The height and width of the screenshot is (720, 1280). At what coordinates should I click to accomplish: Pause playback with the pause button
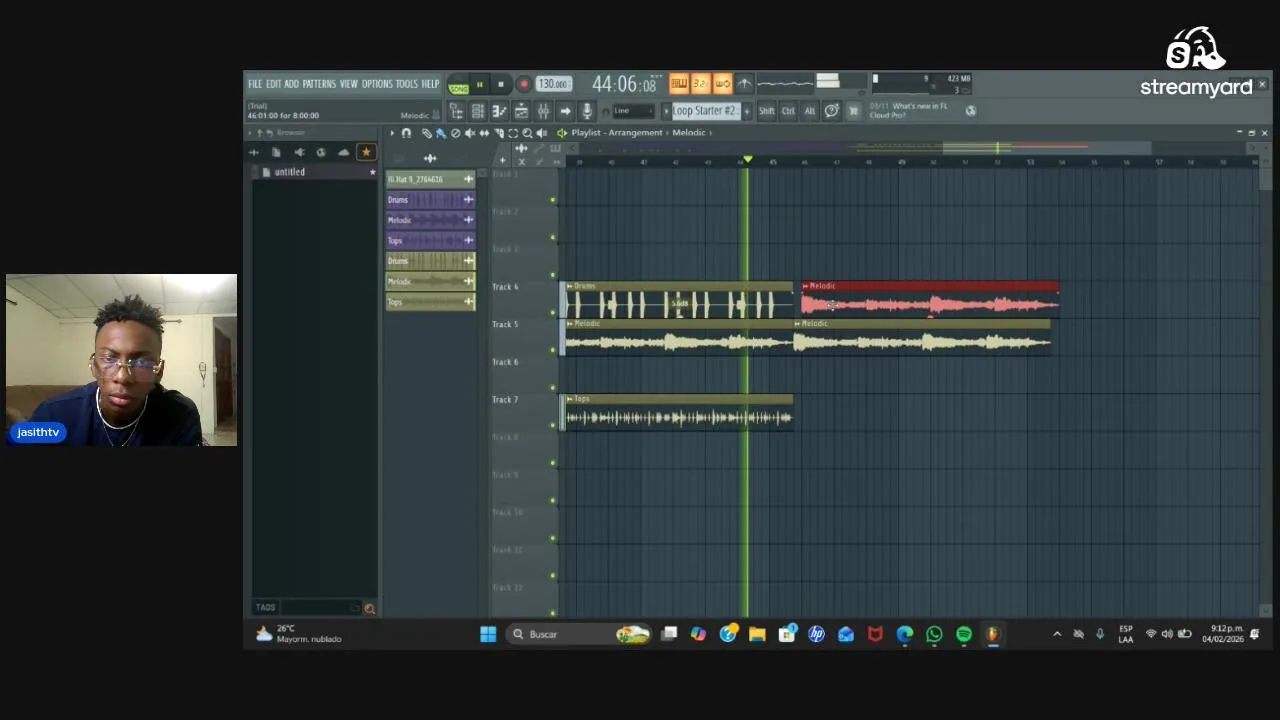click(480, 85)
